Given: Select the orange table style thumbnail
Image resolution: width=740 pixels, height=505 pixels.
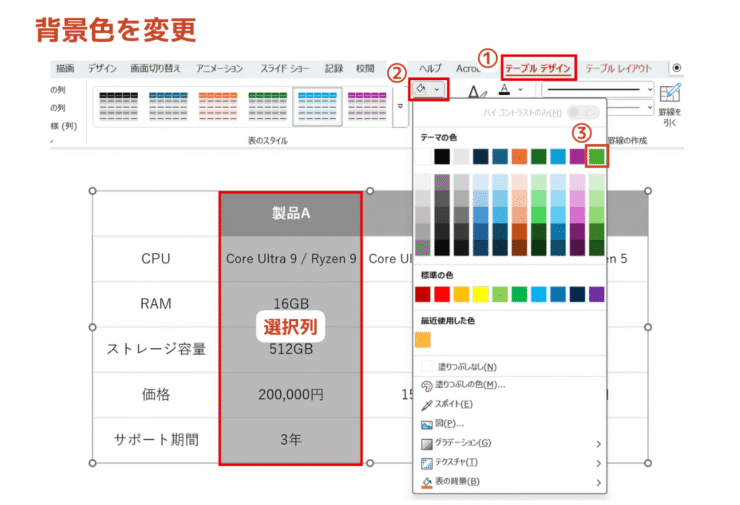Looking at the screenshot, I should (x=215, y=101).
